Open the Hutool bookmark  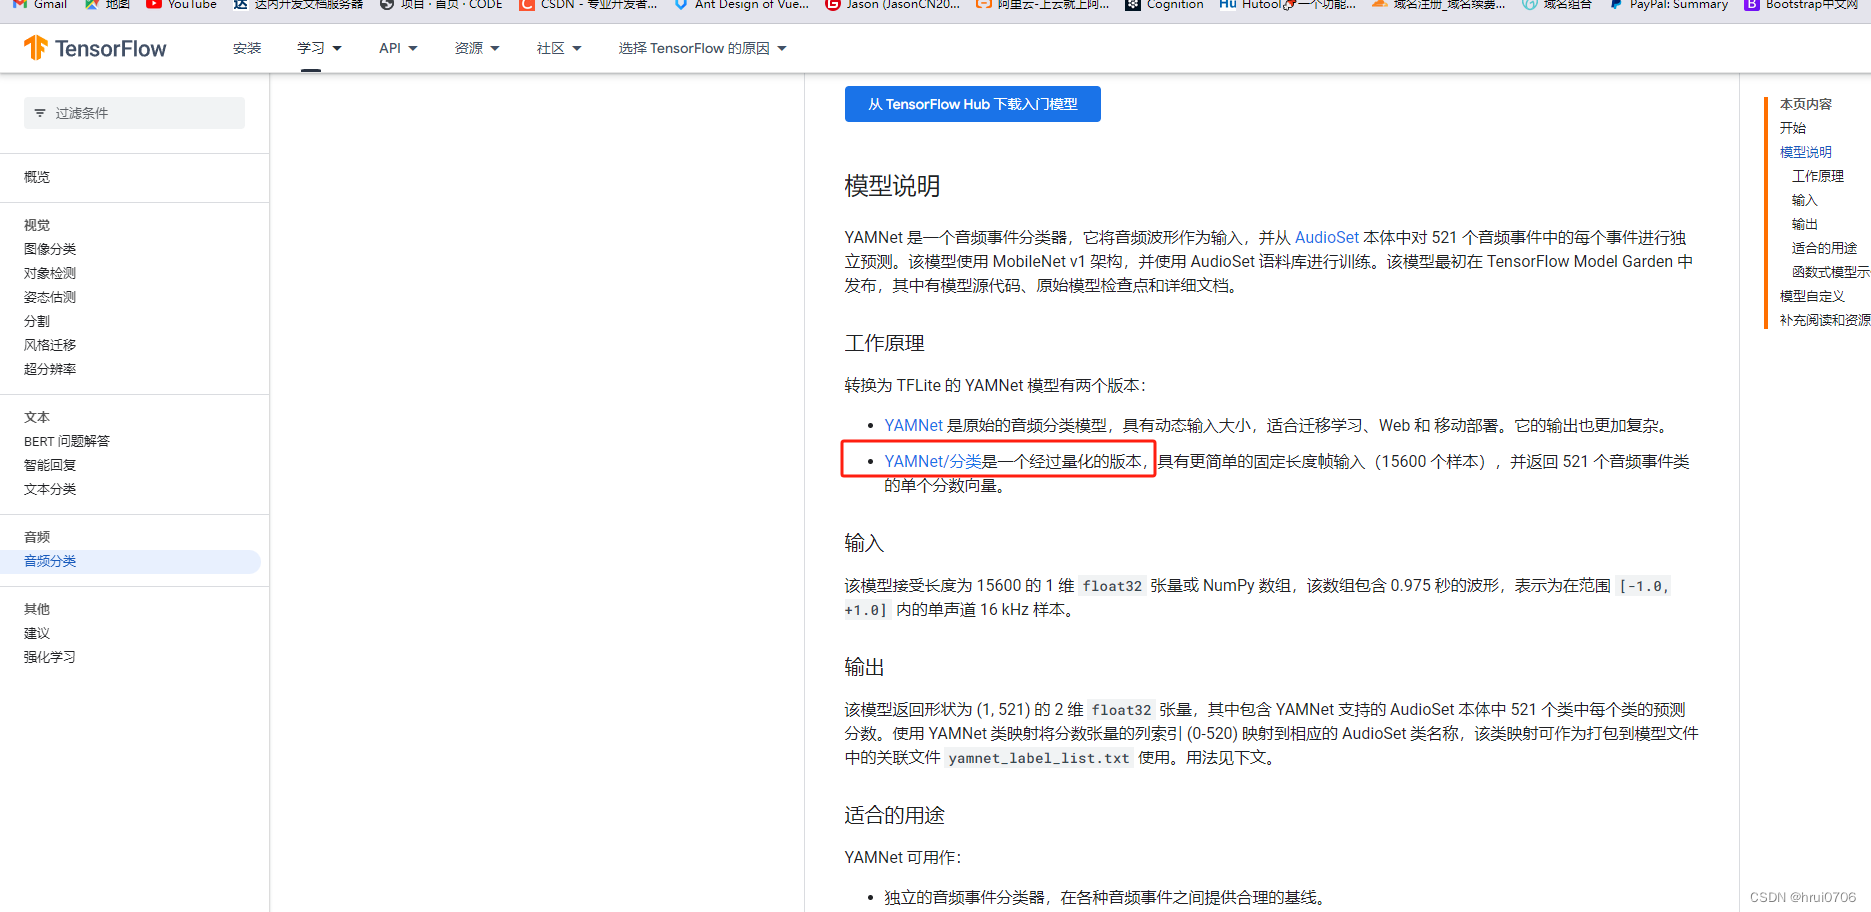point(1288,5)
